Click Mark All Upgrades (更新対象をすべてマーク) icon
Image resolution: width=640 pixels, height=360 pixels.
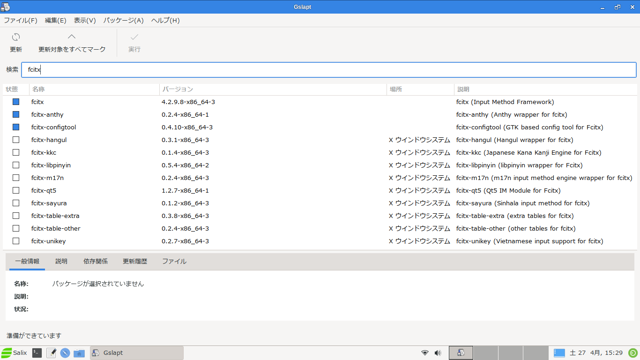[71, 37]
